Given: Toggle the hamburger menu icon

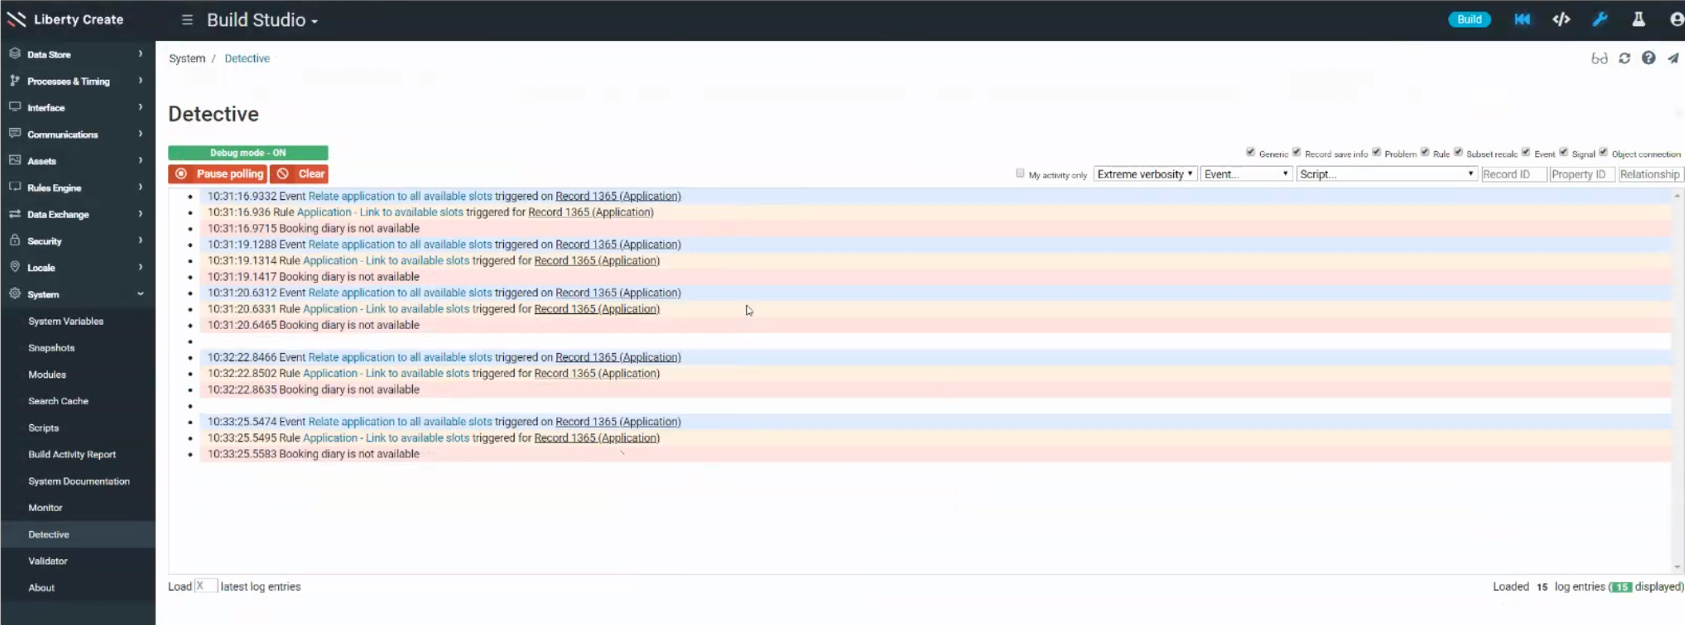Looking at the screenshot, I should [187, 20].
